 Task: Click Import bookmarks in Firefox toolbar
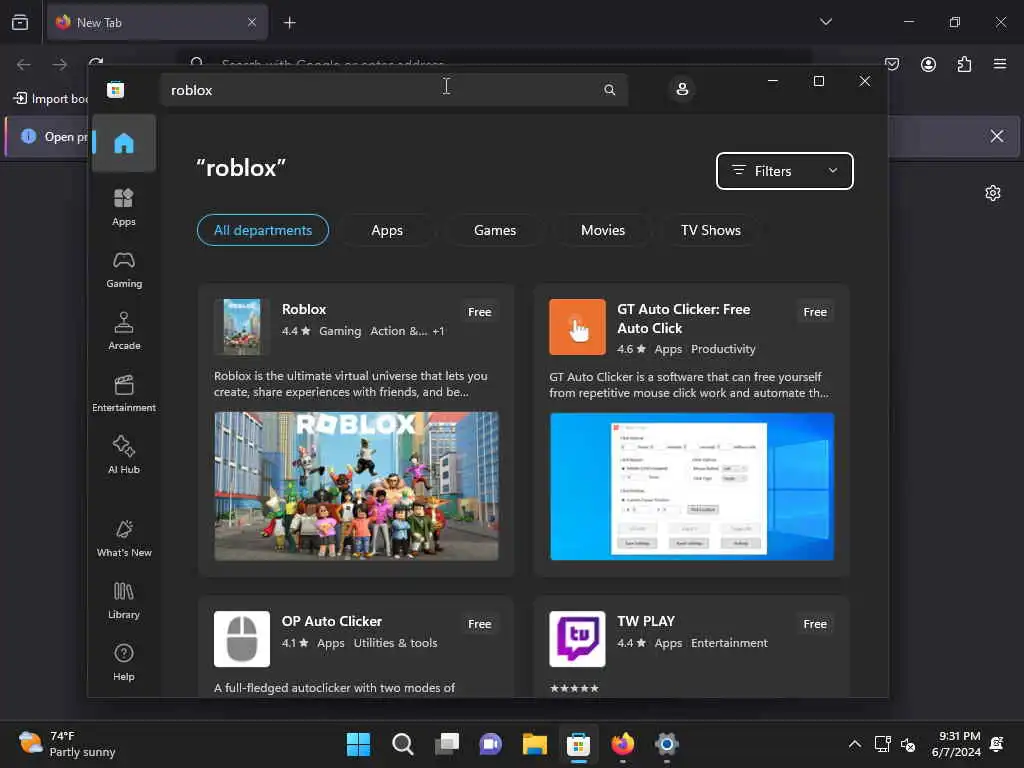tap(51, 99)
